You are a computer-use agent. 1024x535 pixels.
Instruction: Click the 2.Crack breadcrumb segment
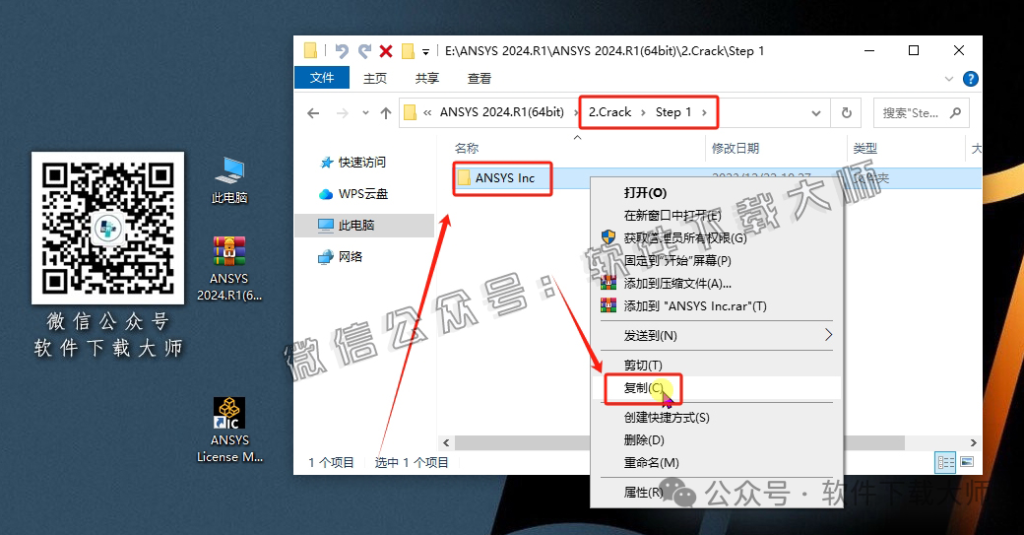[610, 112]
